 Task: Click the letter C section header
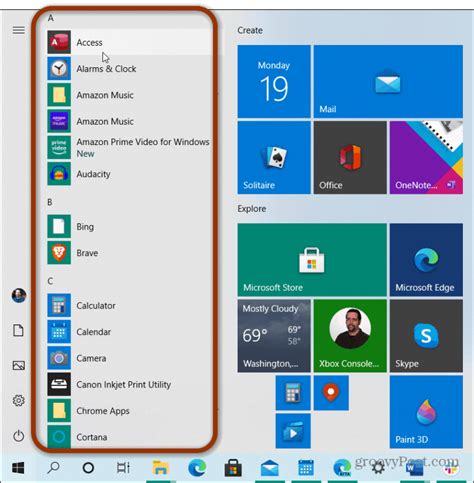tap(50, 281)
